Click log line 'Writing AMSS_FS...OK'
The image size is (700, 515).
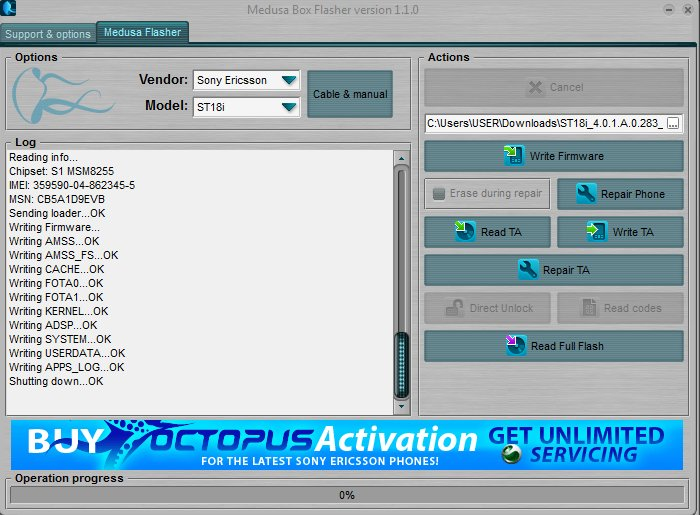pos(63,255)
